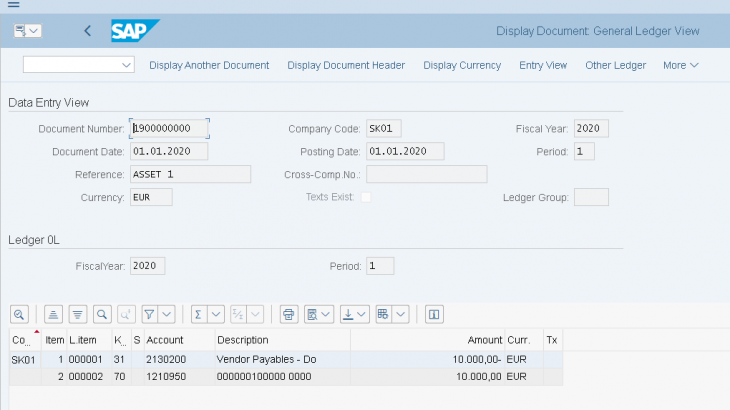Screen dimensions: 730x410
Task: Click Display Currency
Action: [462, 65]
